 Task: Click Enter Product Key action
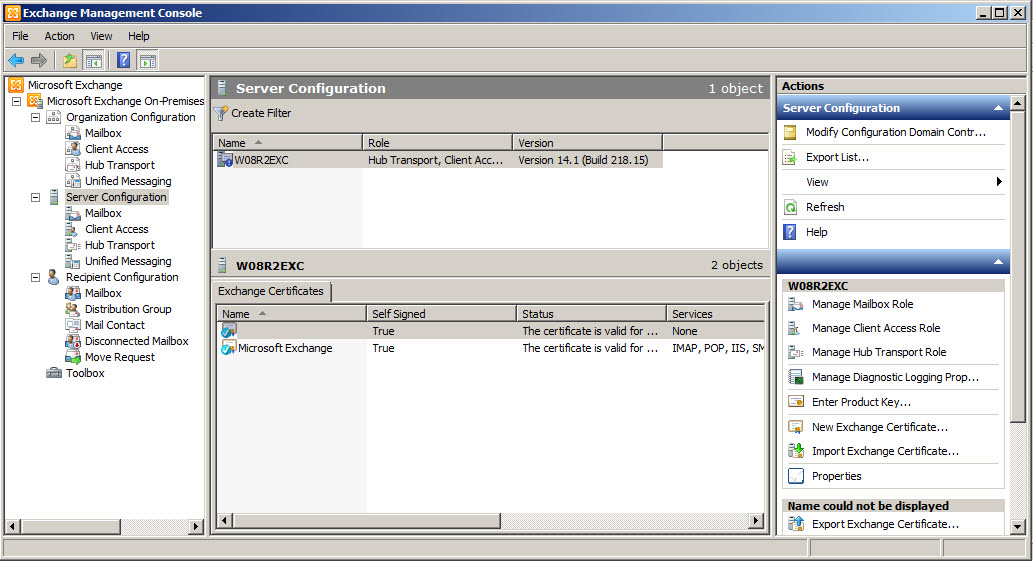pos(861,402)
